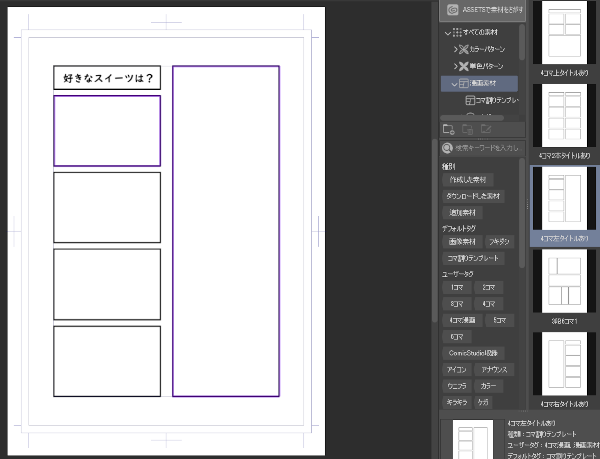Click the デフォルトタグ section heading
The width and height of the screenshot is (600, 459).
pos(458,229)
